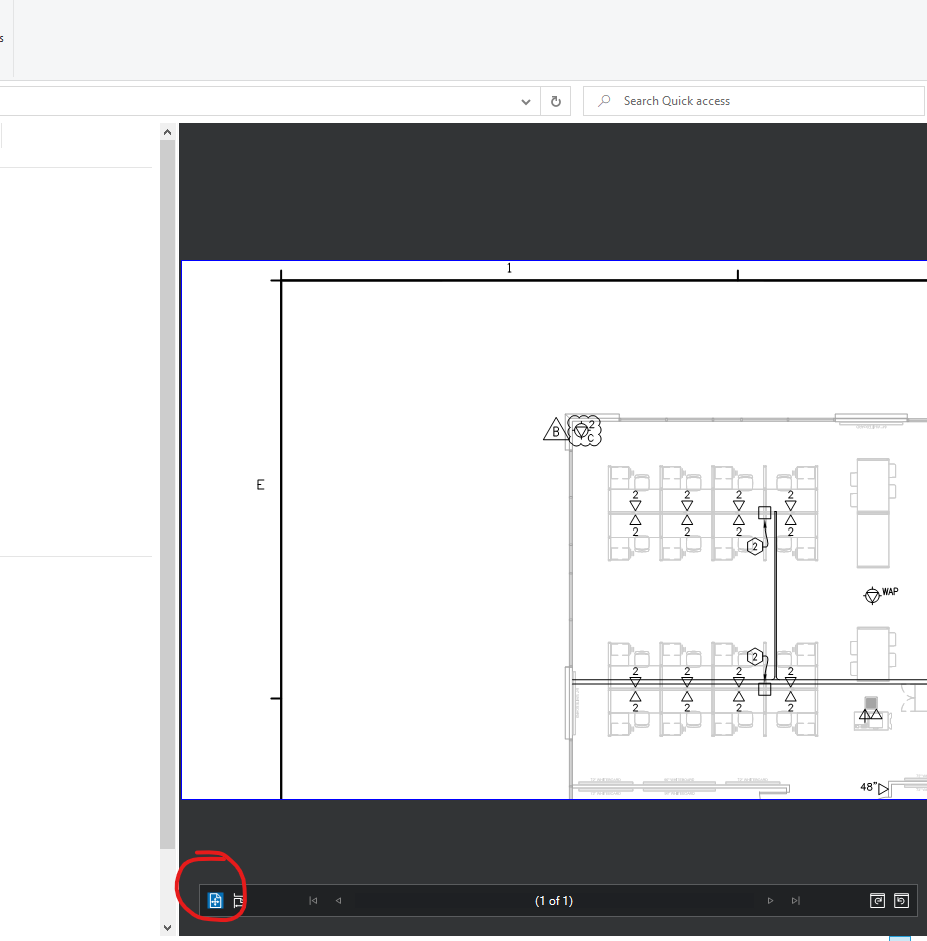Select the WAP symbol on the drawing
Screen dimensions: 927x941
tap(872, 594)
